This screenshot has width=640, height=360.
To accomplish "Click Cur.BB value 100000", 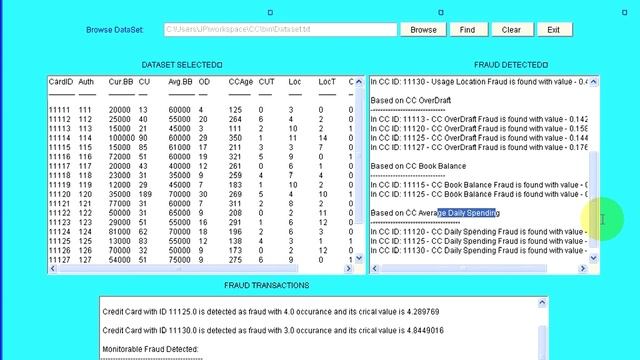I will (x=122, y=138).
